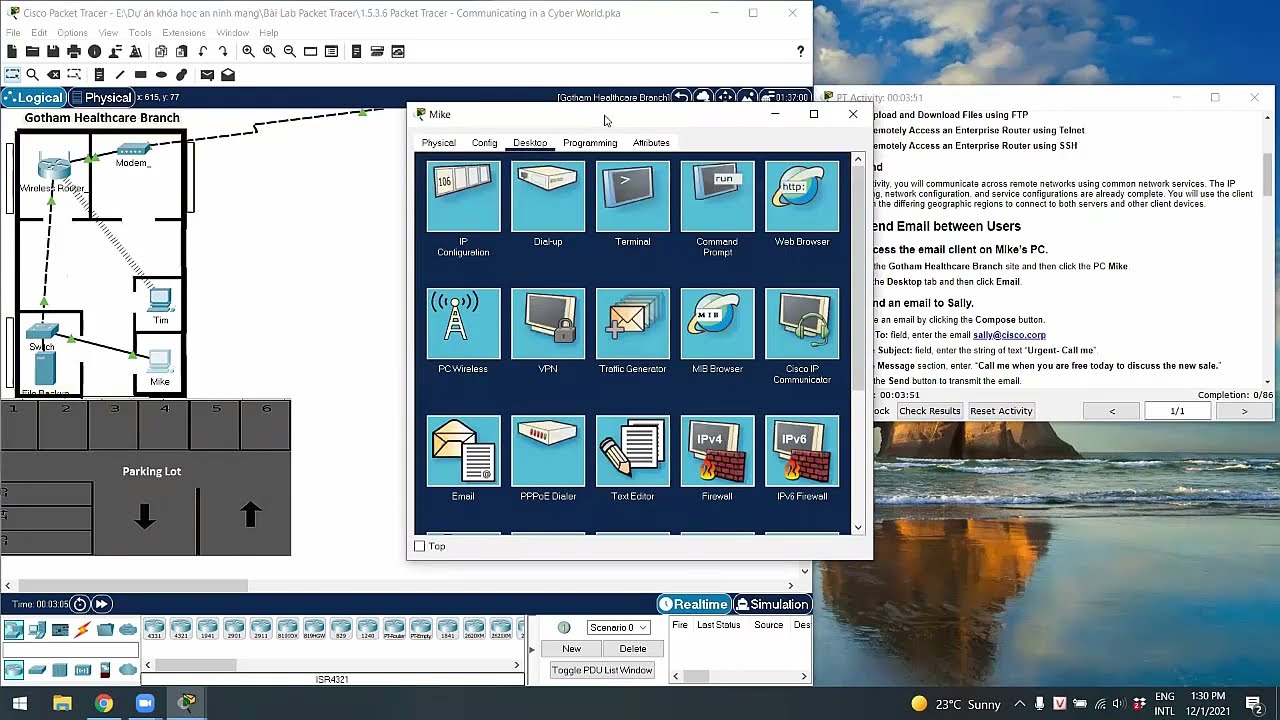Image resolution: width=1280 pixels, height=720 pixels.
Task: Select the Inspect magnifier tool
Action: tap(32, 74)
